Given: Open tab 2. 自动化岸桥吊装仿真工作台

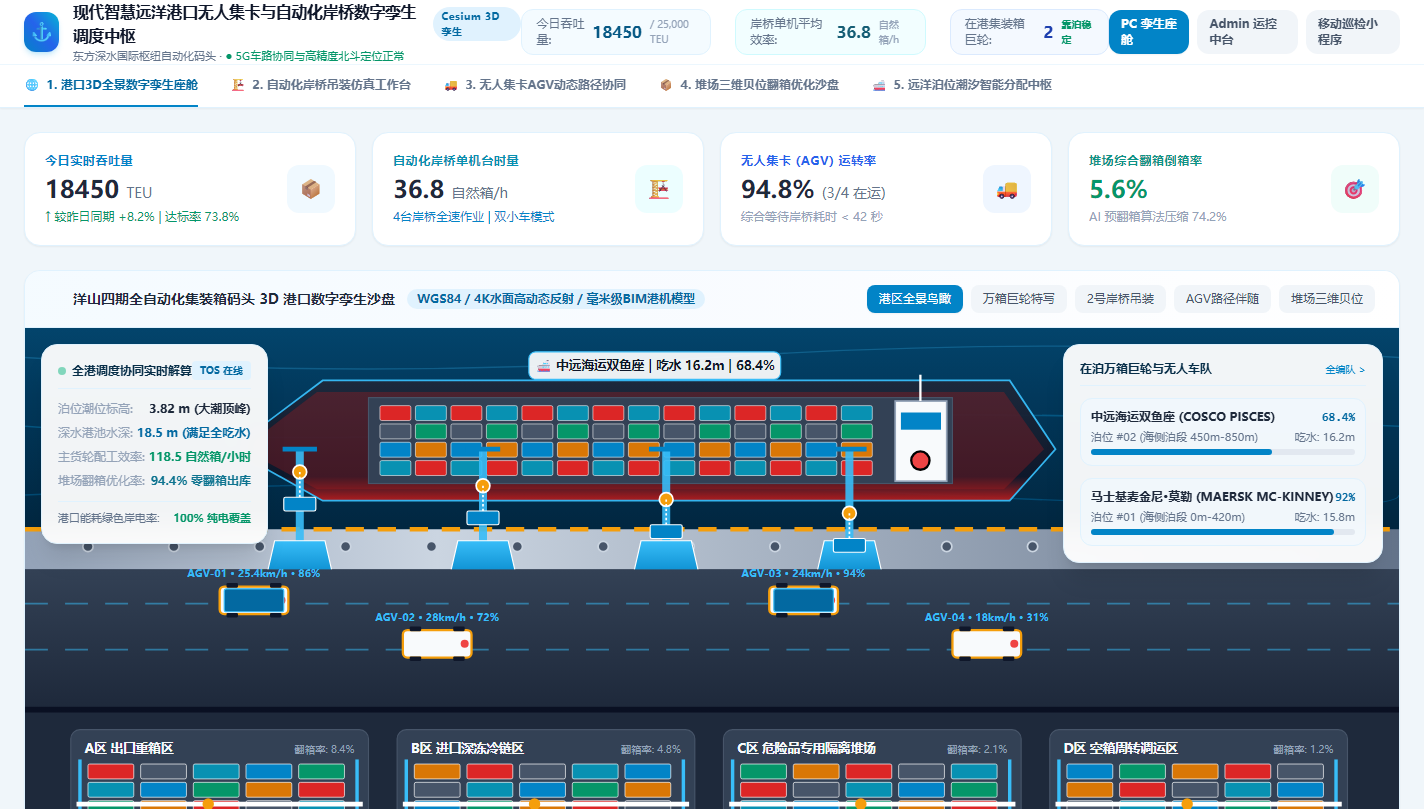Looking at the screenshot, I should click(321, 85).
